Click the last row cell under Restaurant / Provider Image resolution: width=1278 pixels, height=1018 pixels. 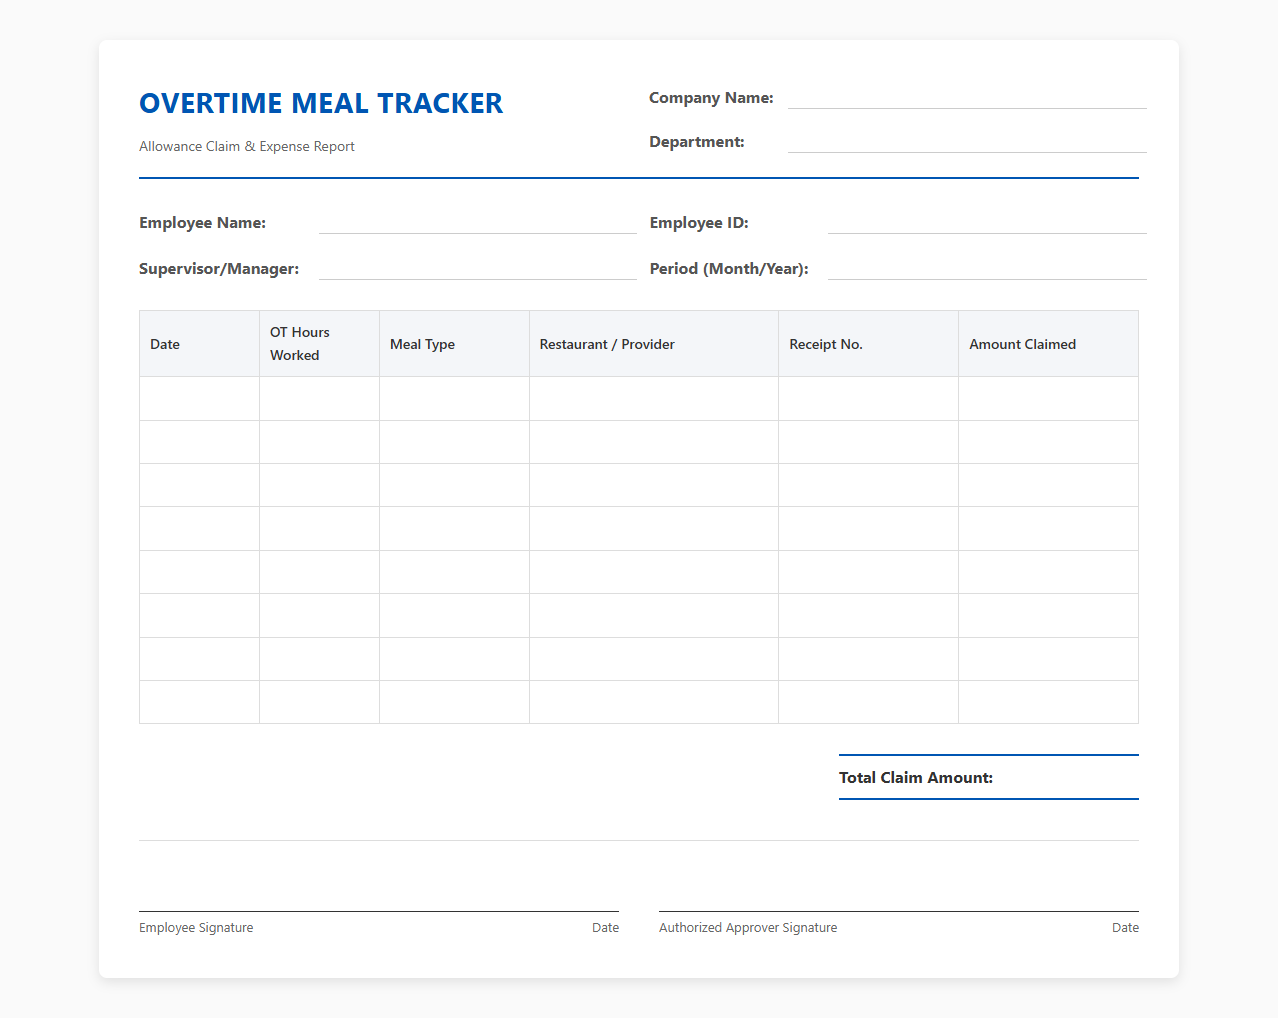tap(654, 702)
